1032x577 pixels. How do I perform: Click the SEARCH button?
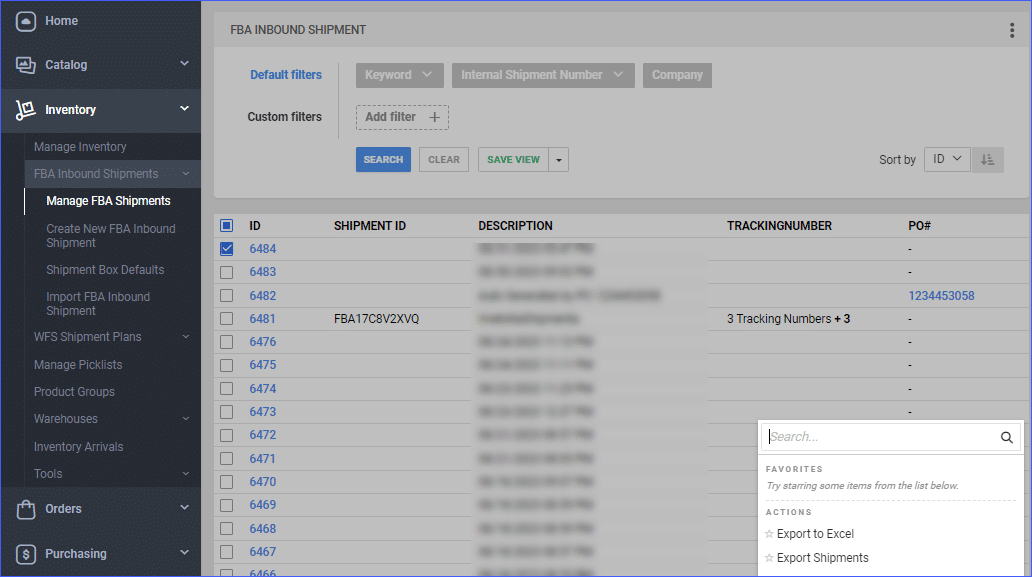click(383, 159)
